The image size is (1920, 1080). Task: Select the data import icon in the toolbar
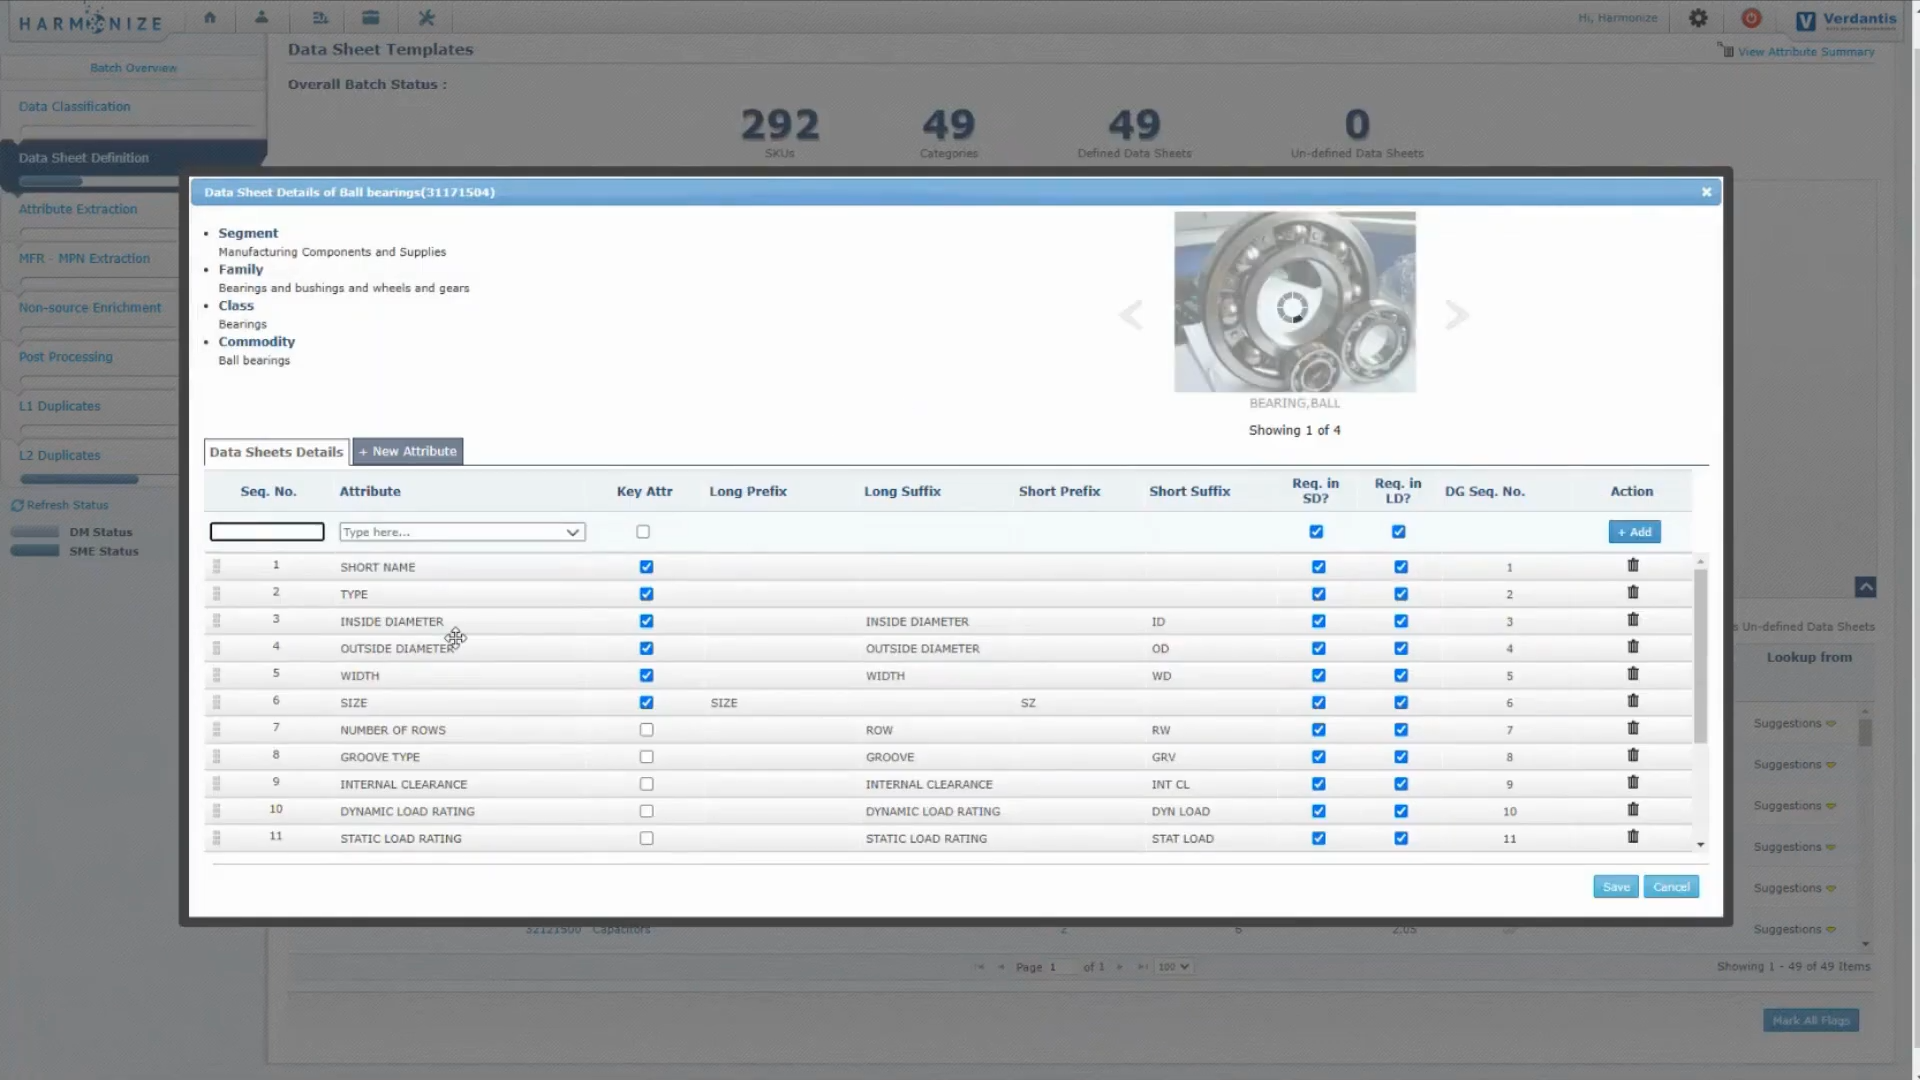tap(319, 17)
